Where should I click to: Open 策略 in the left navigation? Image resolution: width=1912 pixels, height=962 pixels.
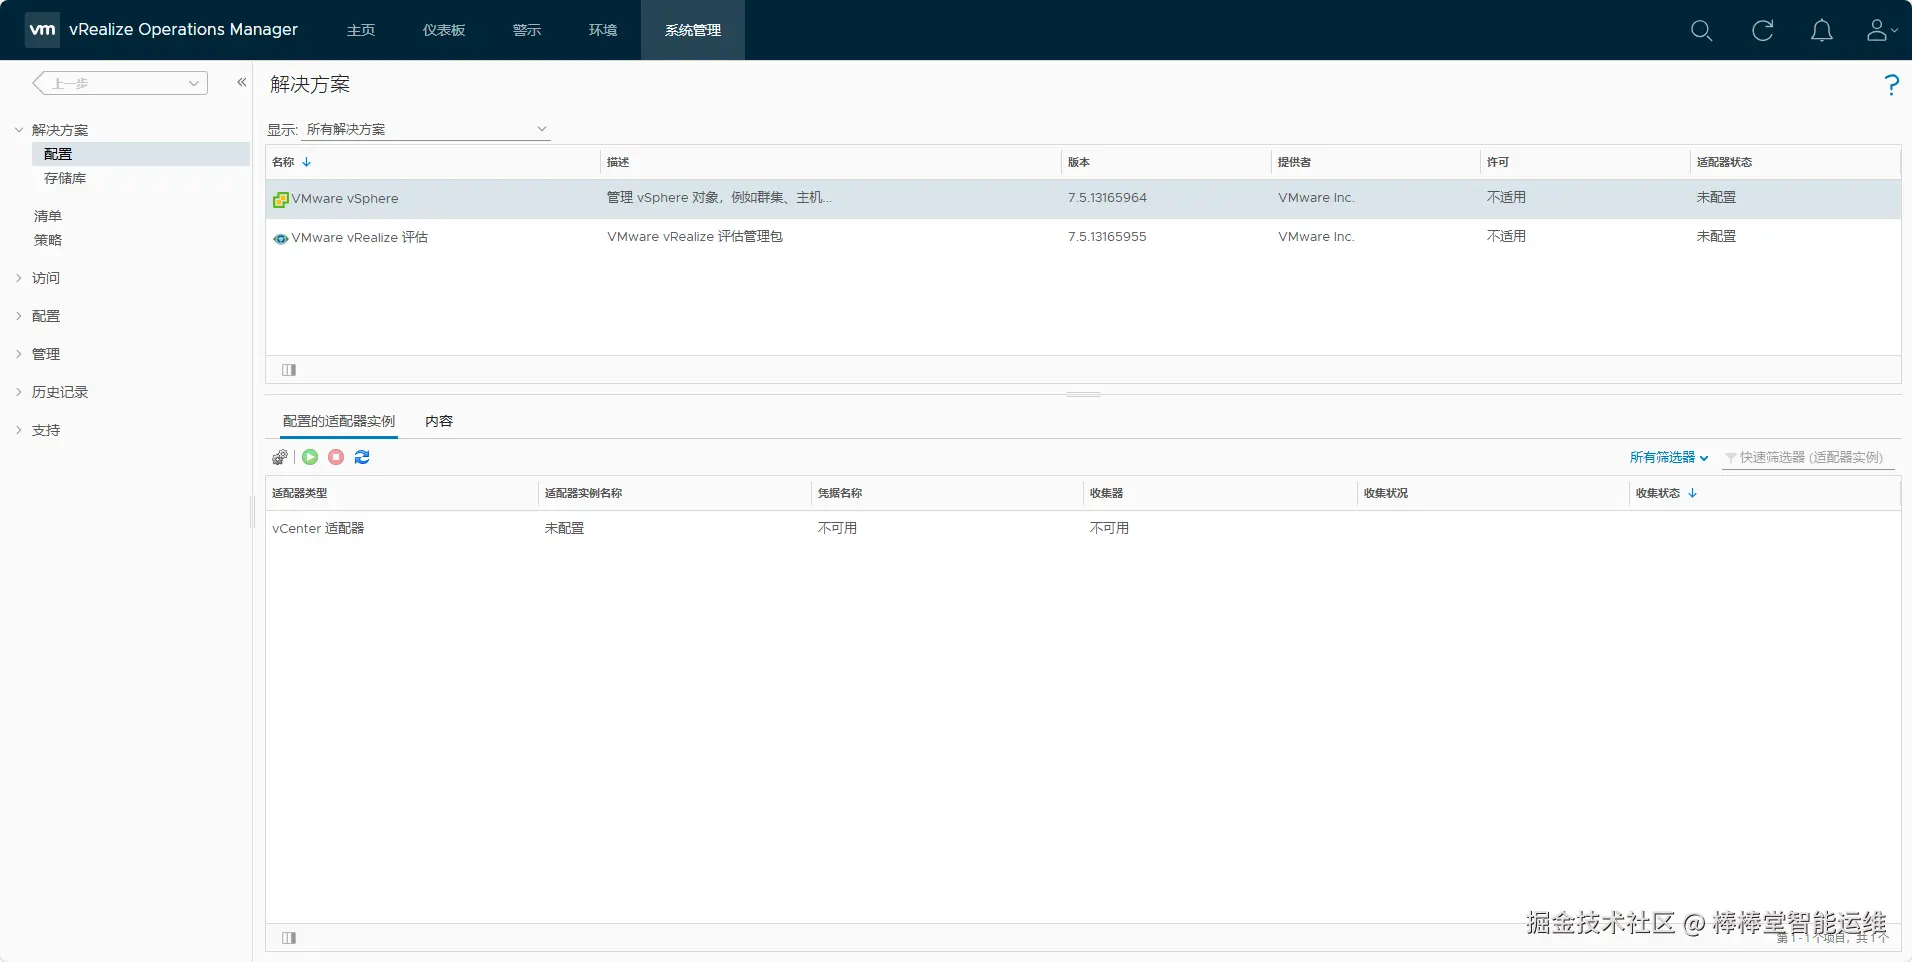(x=48, y=240)
